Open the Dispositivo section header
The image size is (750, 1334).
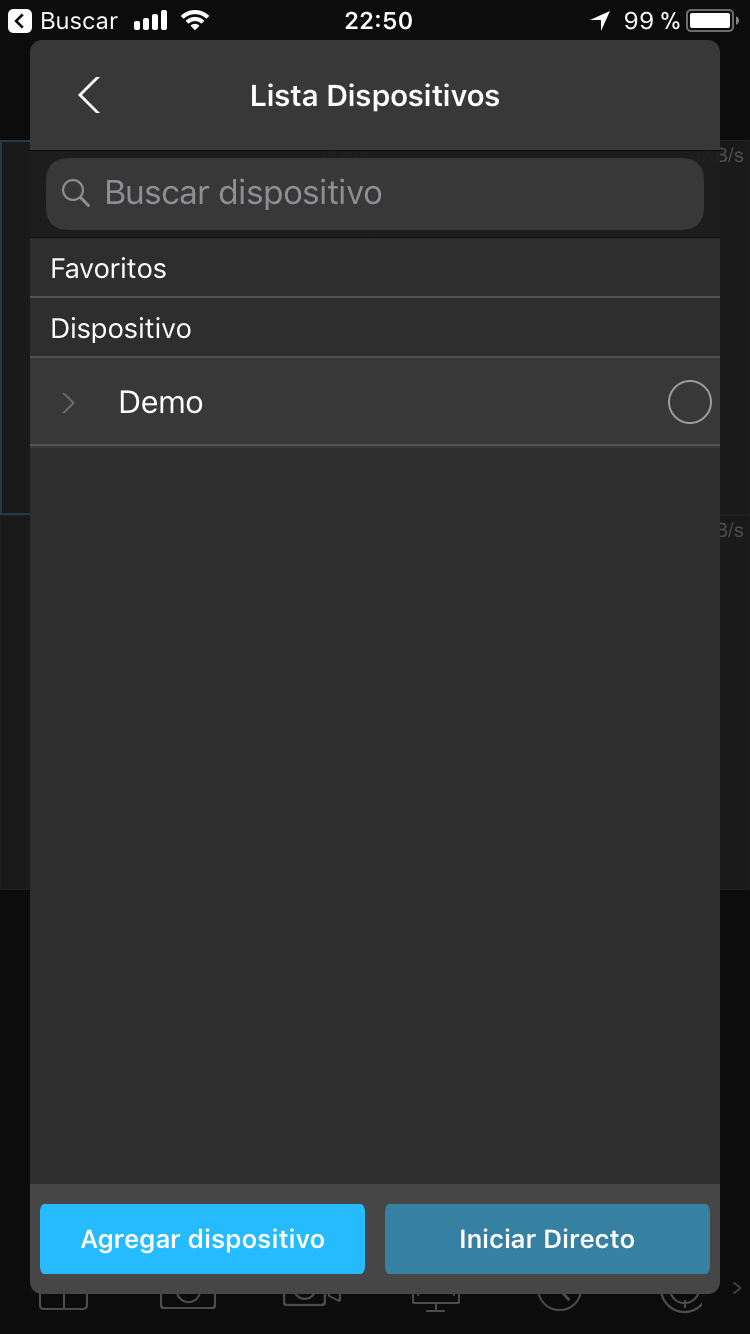point(375,328)
